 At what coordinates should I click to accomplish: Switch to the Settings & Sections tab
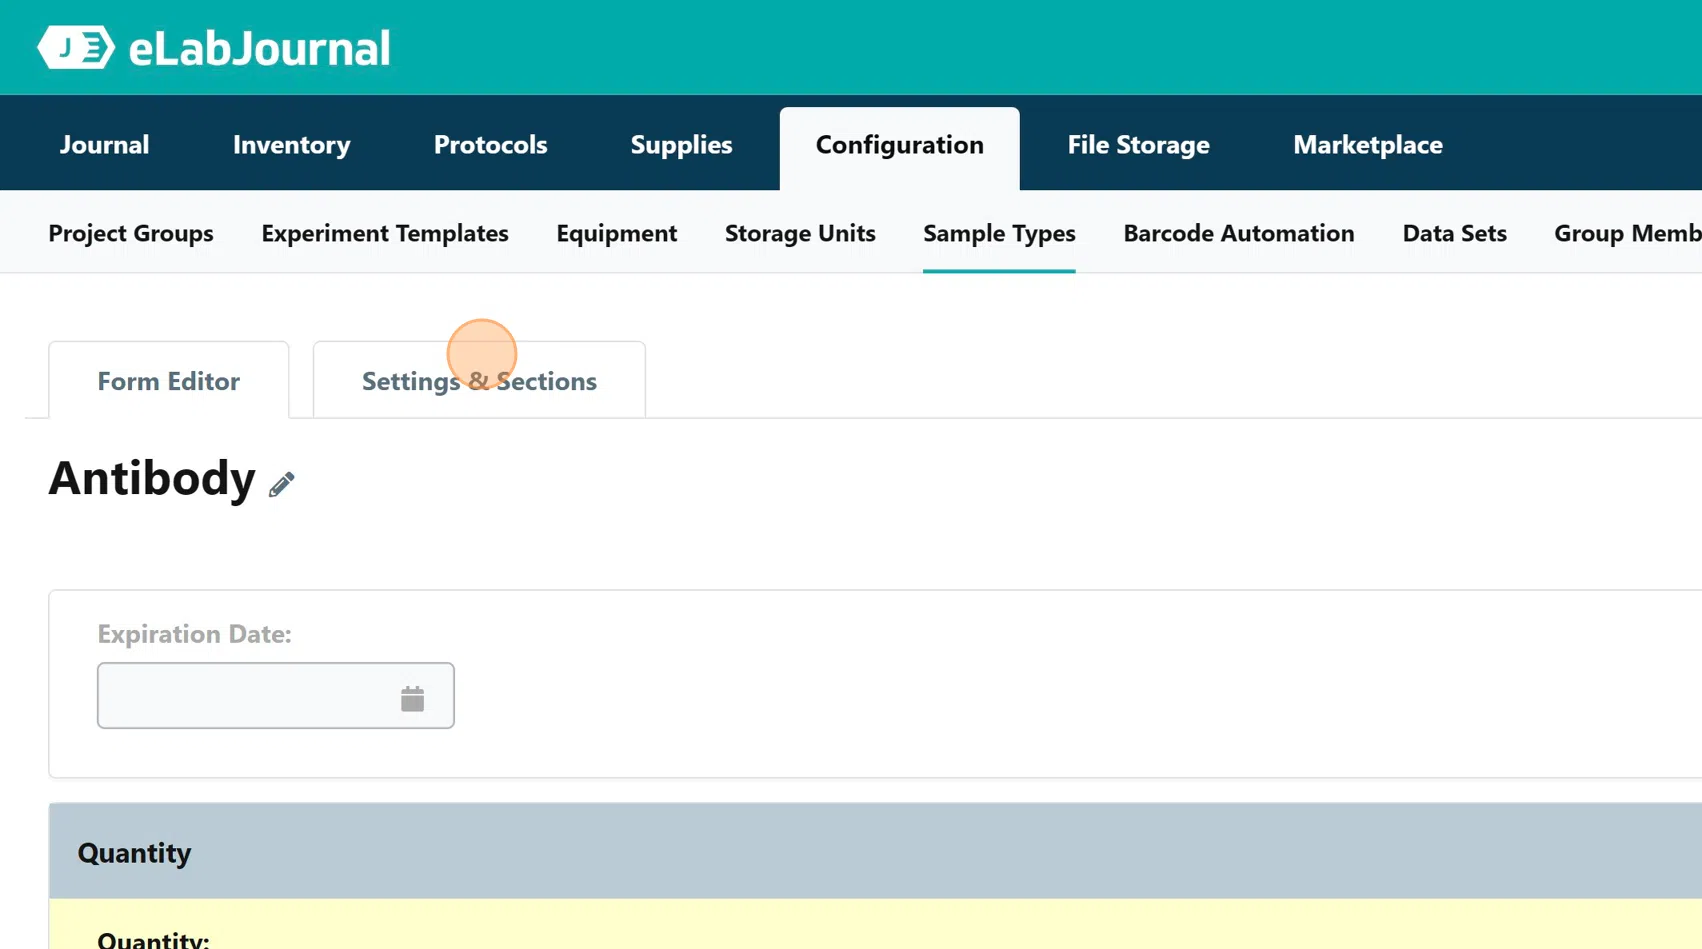[479, 380]
